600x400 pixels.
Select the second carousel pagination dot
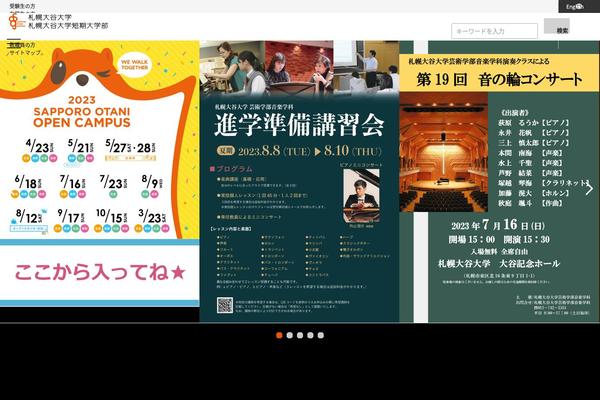pyautogui.click(x=290, y=335)
